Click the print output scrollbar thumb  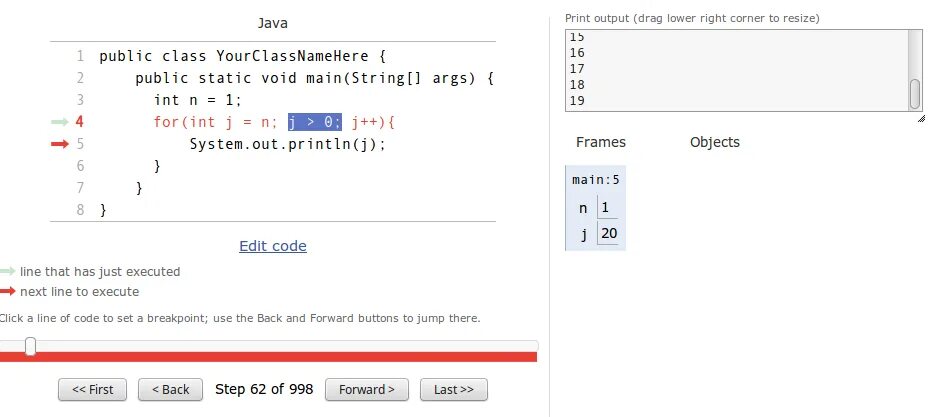[x=914, y=94]
